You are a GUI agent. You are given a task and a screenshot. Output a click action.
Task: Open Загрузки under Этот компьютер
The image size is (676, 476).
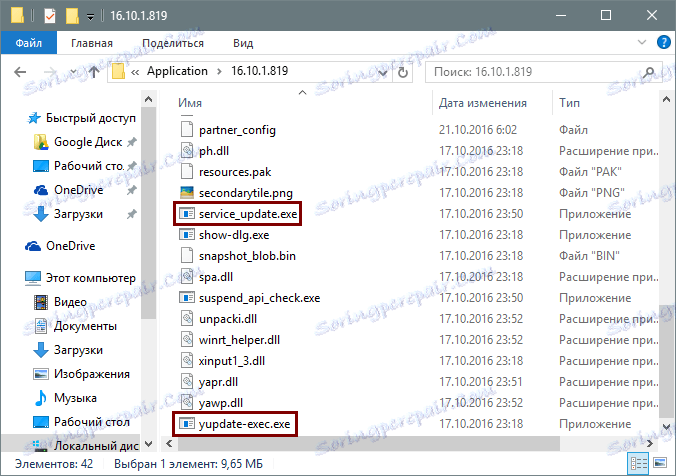tap(78, 350)
